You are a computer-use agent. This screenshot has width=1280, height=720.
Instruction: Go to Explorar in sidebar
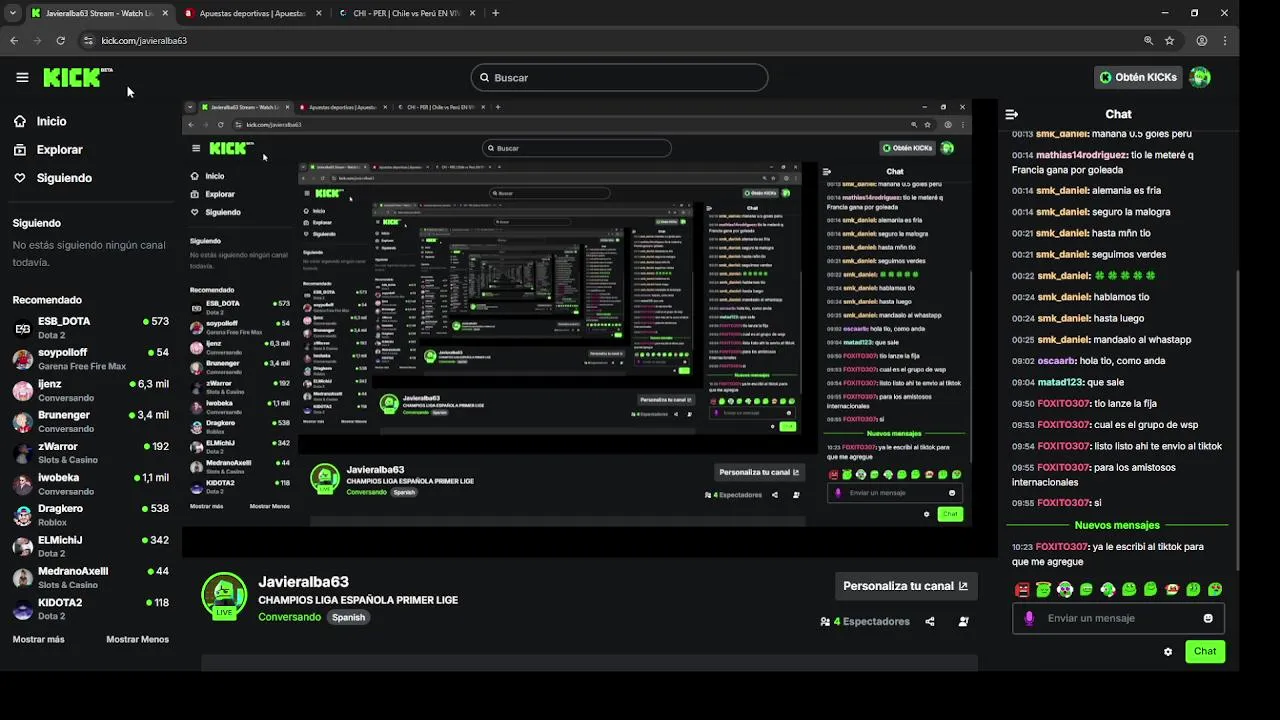[x=60, y=149]
